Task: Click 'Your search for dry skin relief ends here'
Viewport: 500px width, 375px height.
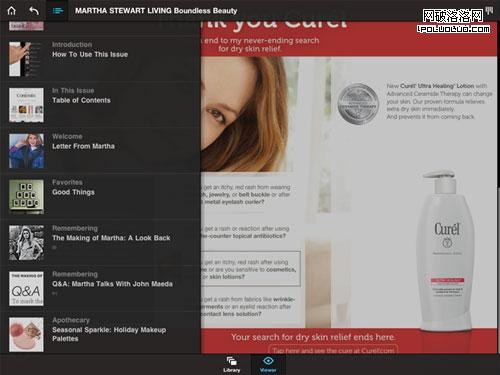Action: (313, 337)
